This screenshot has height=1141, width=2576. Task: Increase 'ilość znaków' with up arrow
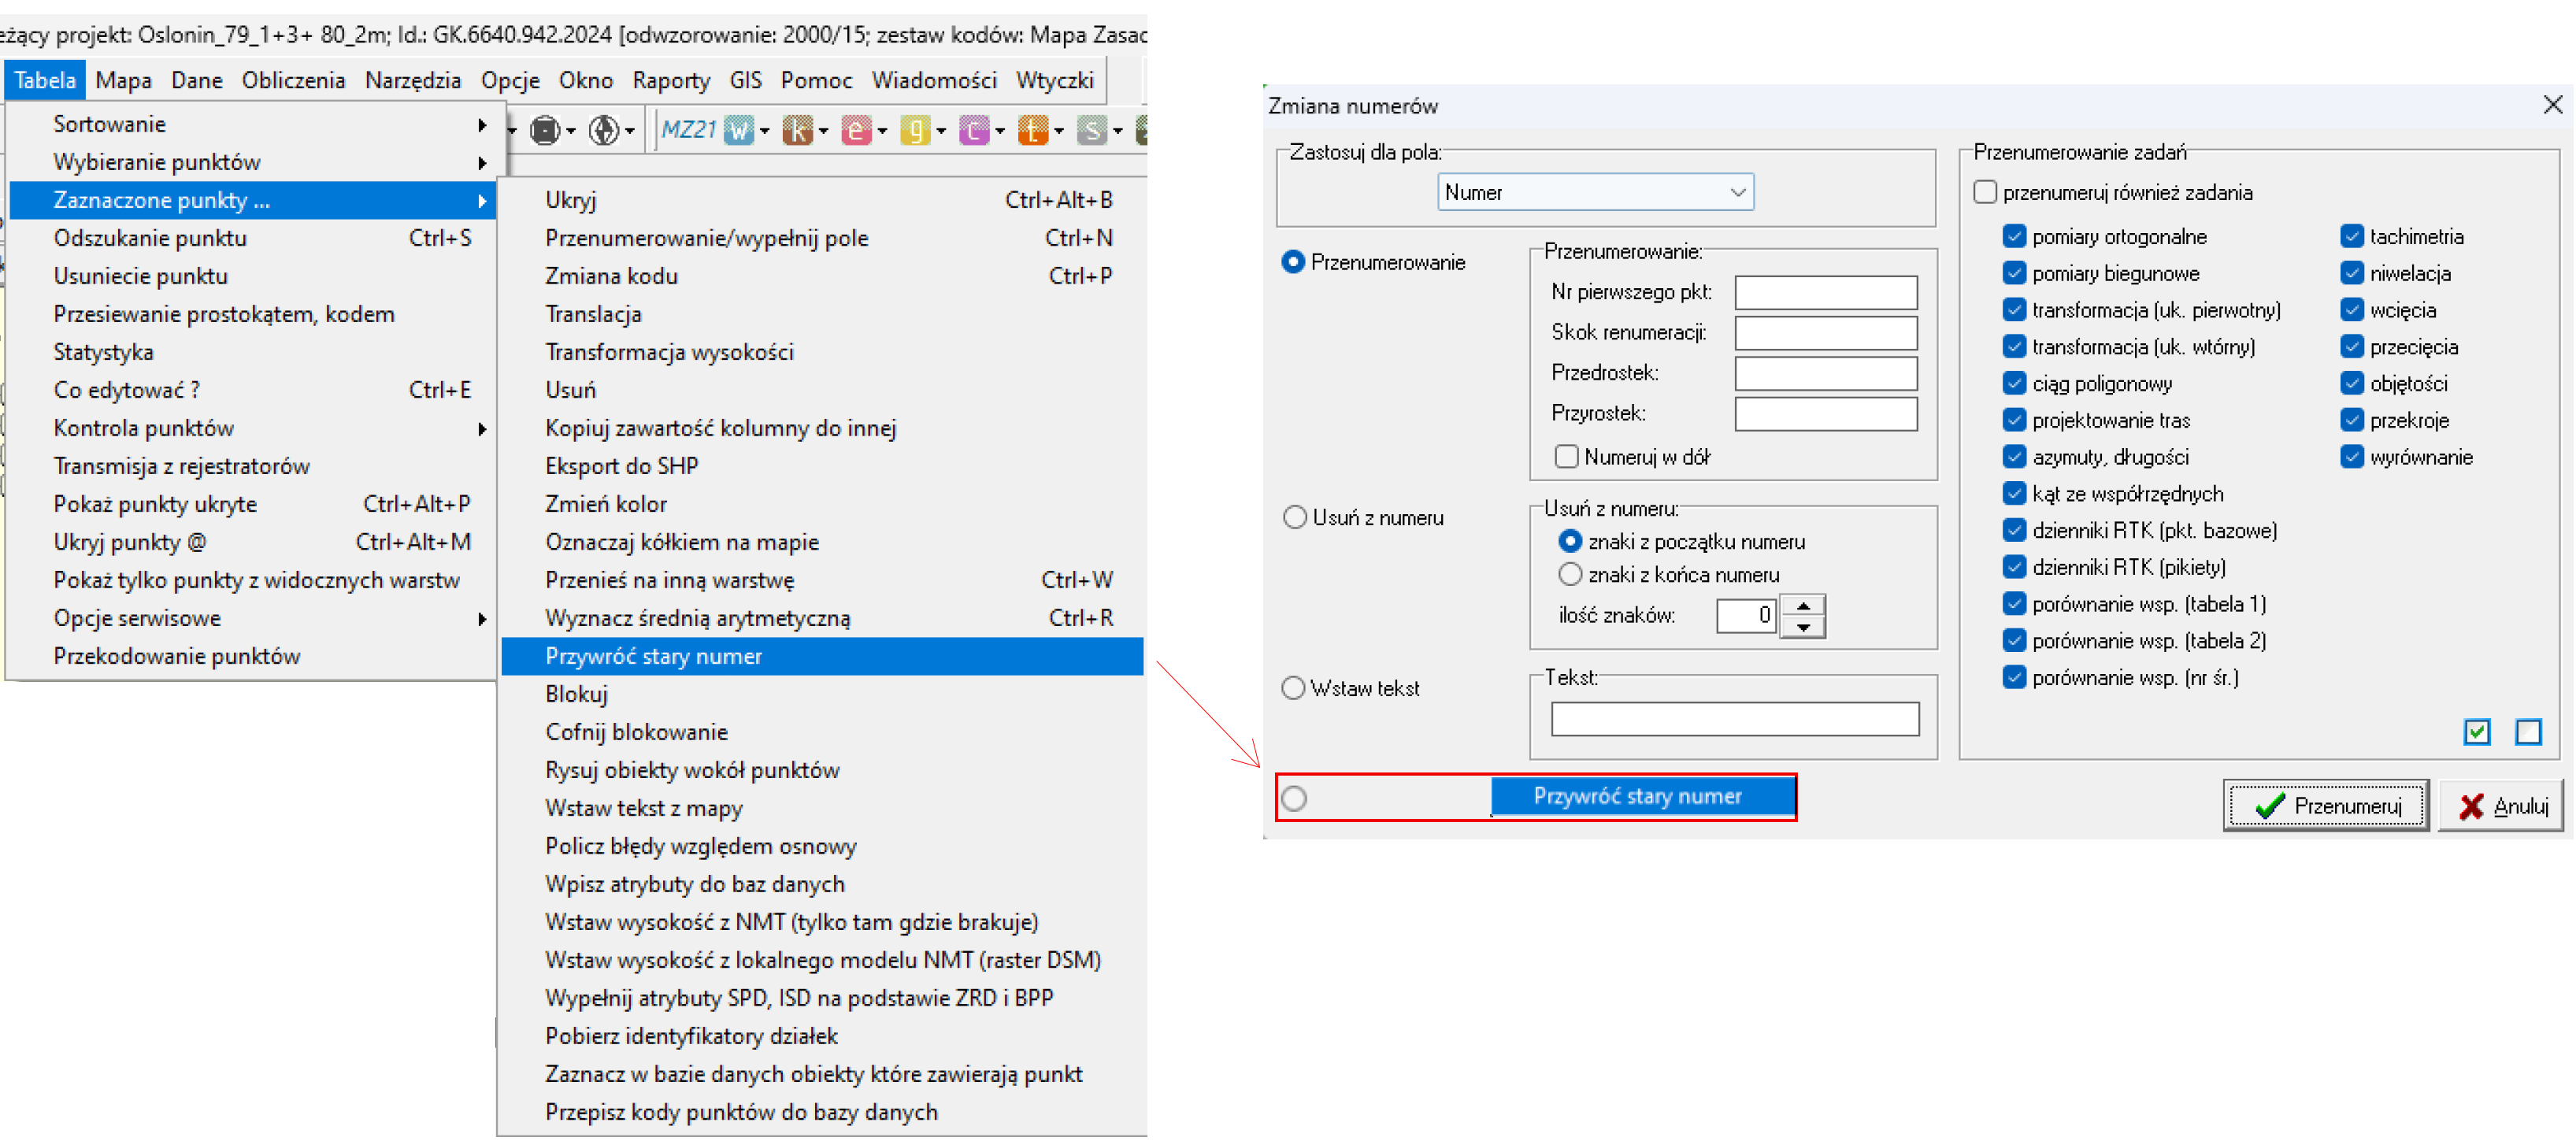pyautogui.click(x=1802, y=605)
